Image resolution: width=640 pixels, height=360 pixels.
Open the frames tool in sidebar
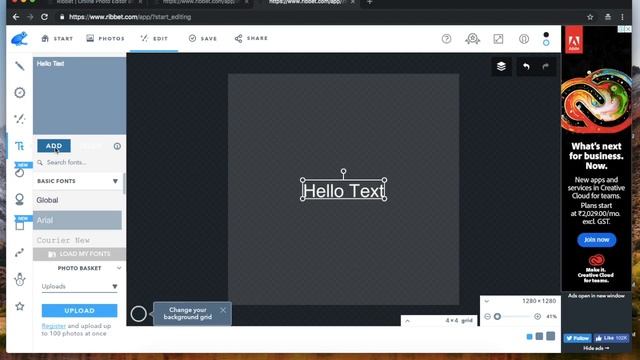pyautogui.click(x=20, y=225)
